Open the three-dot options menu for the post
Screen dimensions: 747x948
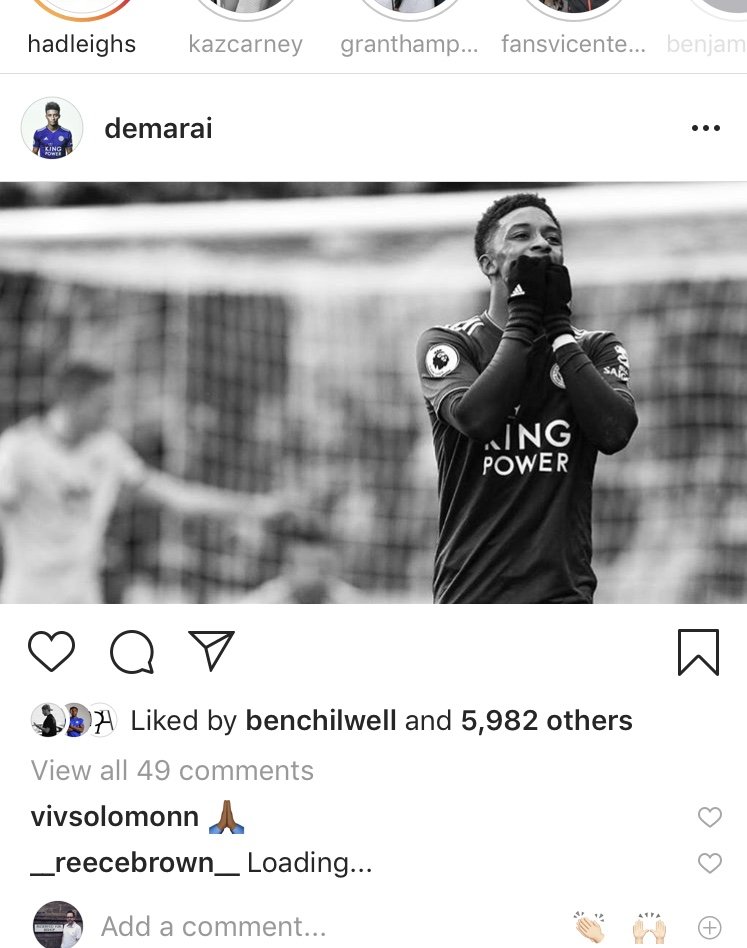[705, 128]
